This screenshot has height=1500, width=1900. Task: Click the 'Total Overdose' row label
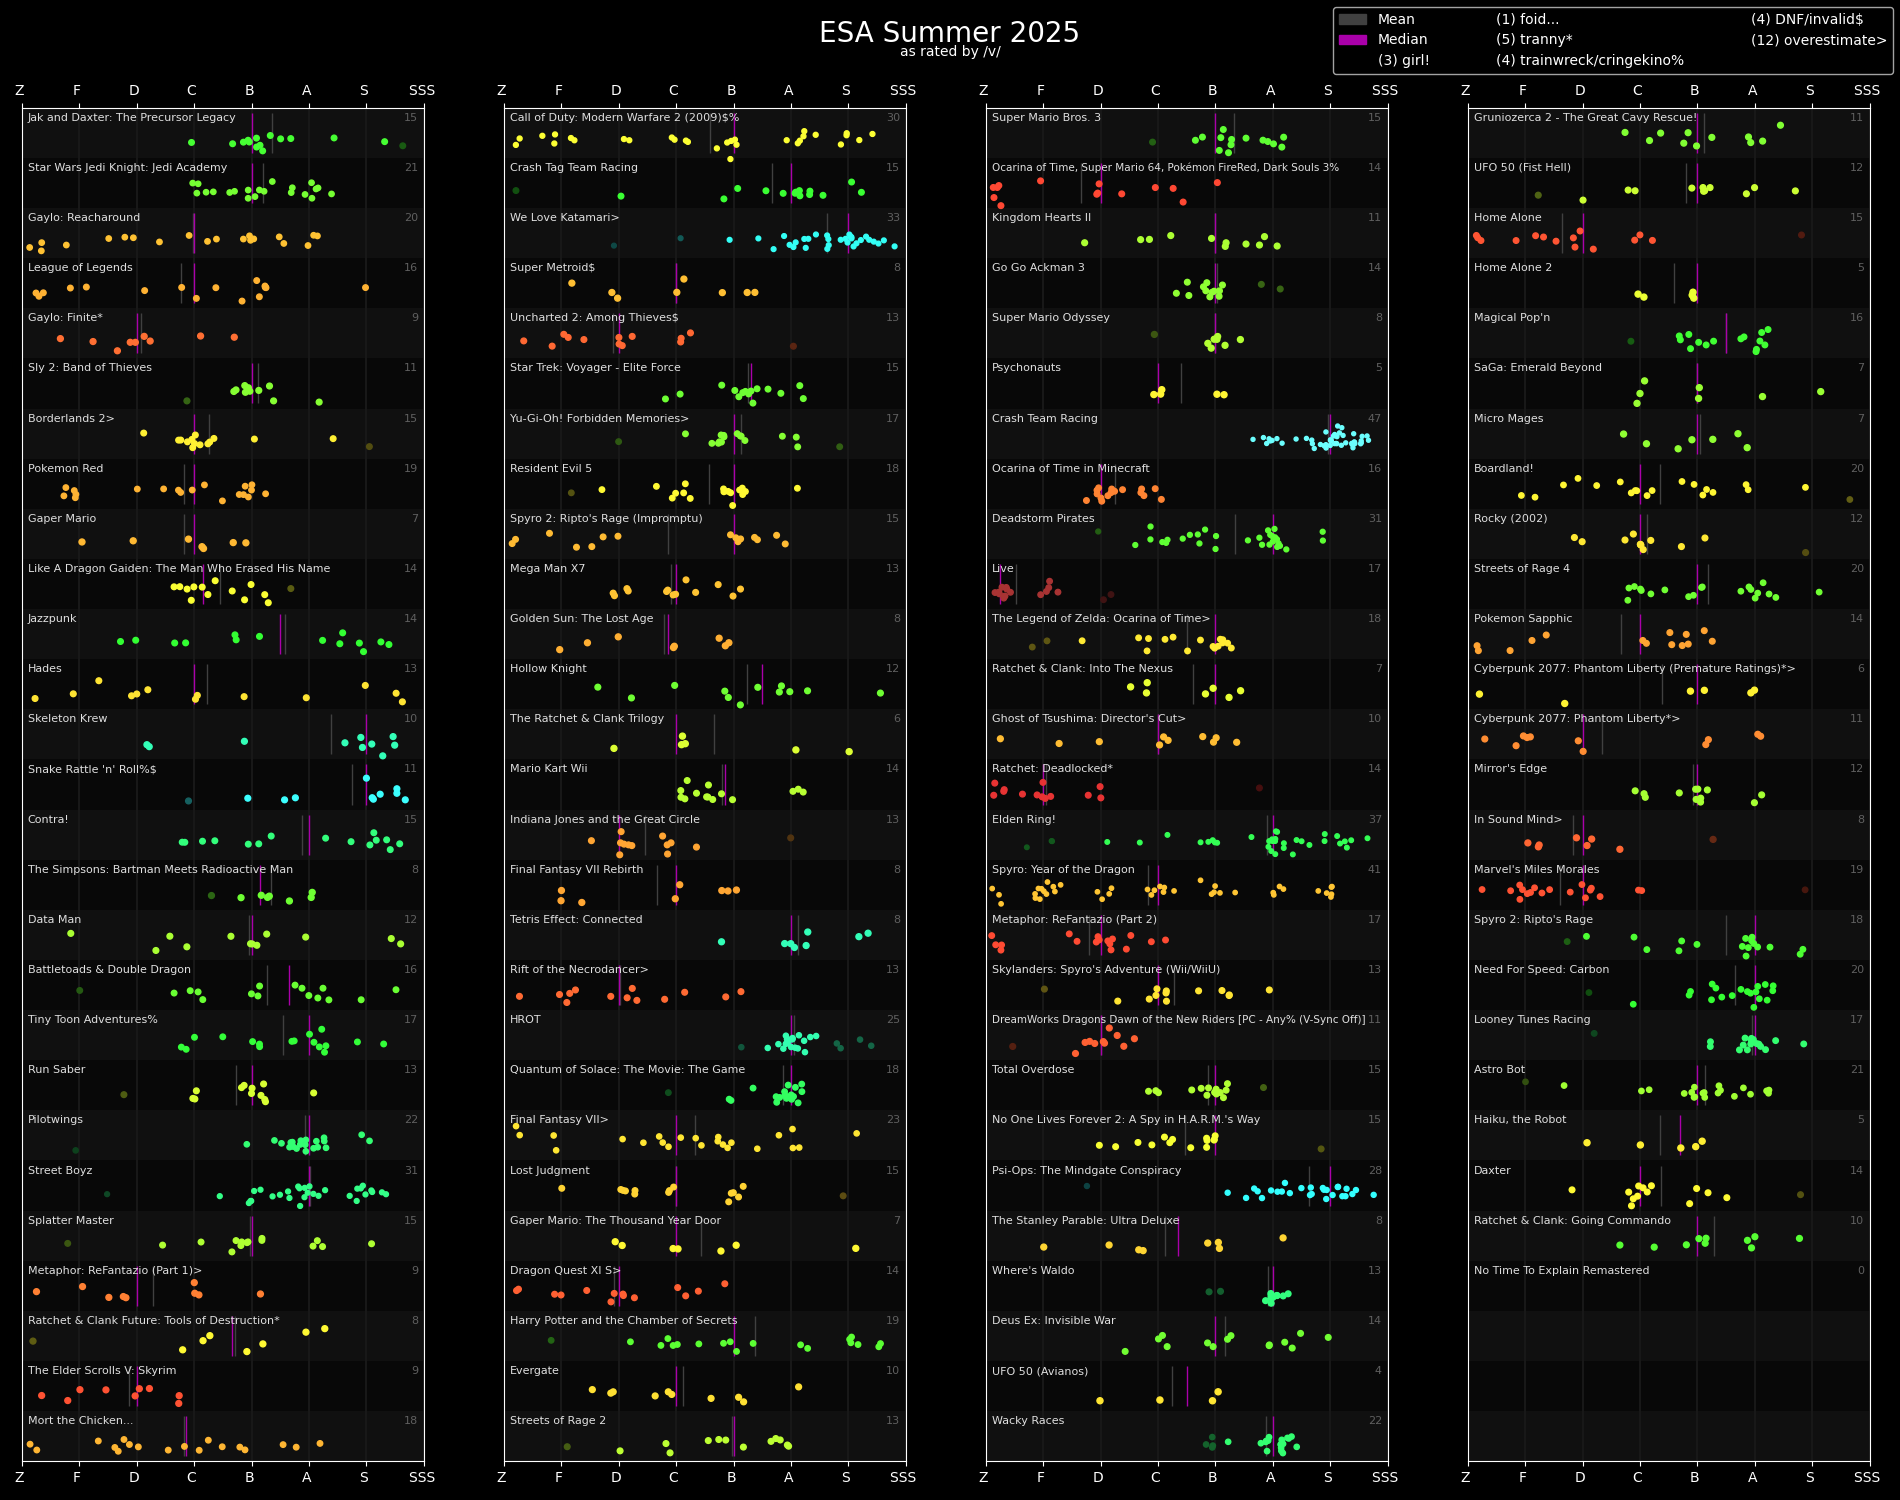[x=1033, y=1070]
